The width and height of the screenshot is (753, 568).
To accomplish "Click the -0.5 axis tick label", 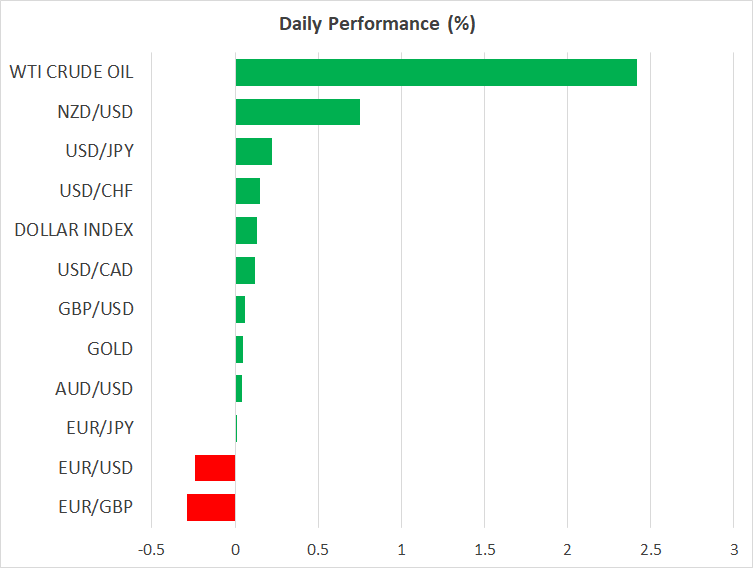I will pyautogui.click(x=152, y=549).
